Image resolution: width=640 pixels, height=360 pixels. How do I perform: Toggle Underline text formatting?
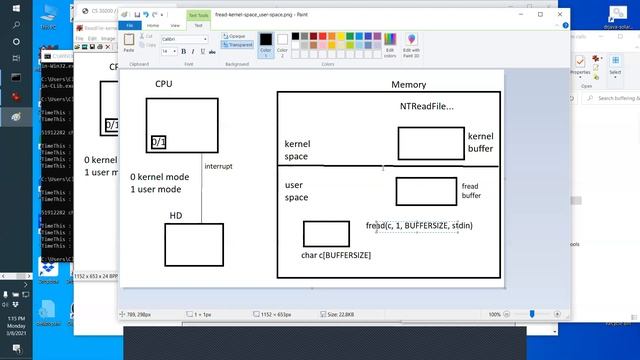[202, 51]
